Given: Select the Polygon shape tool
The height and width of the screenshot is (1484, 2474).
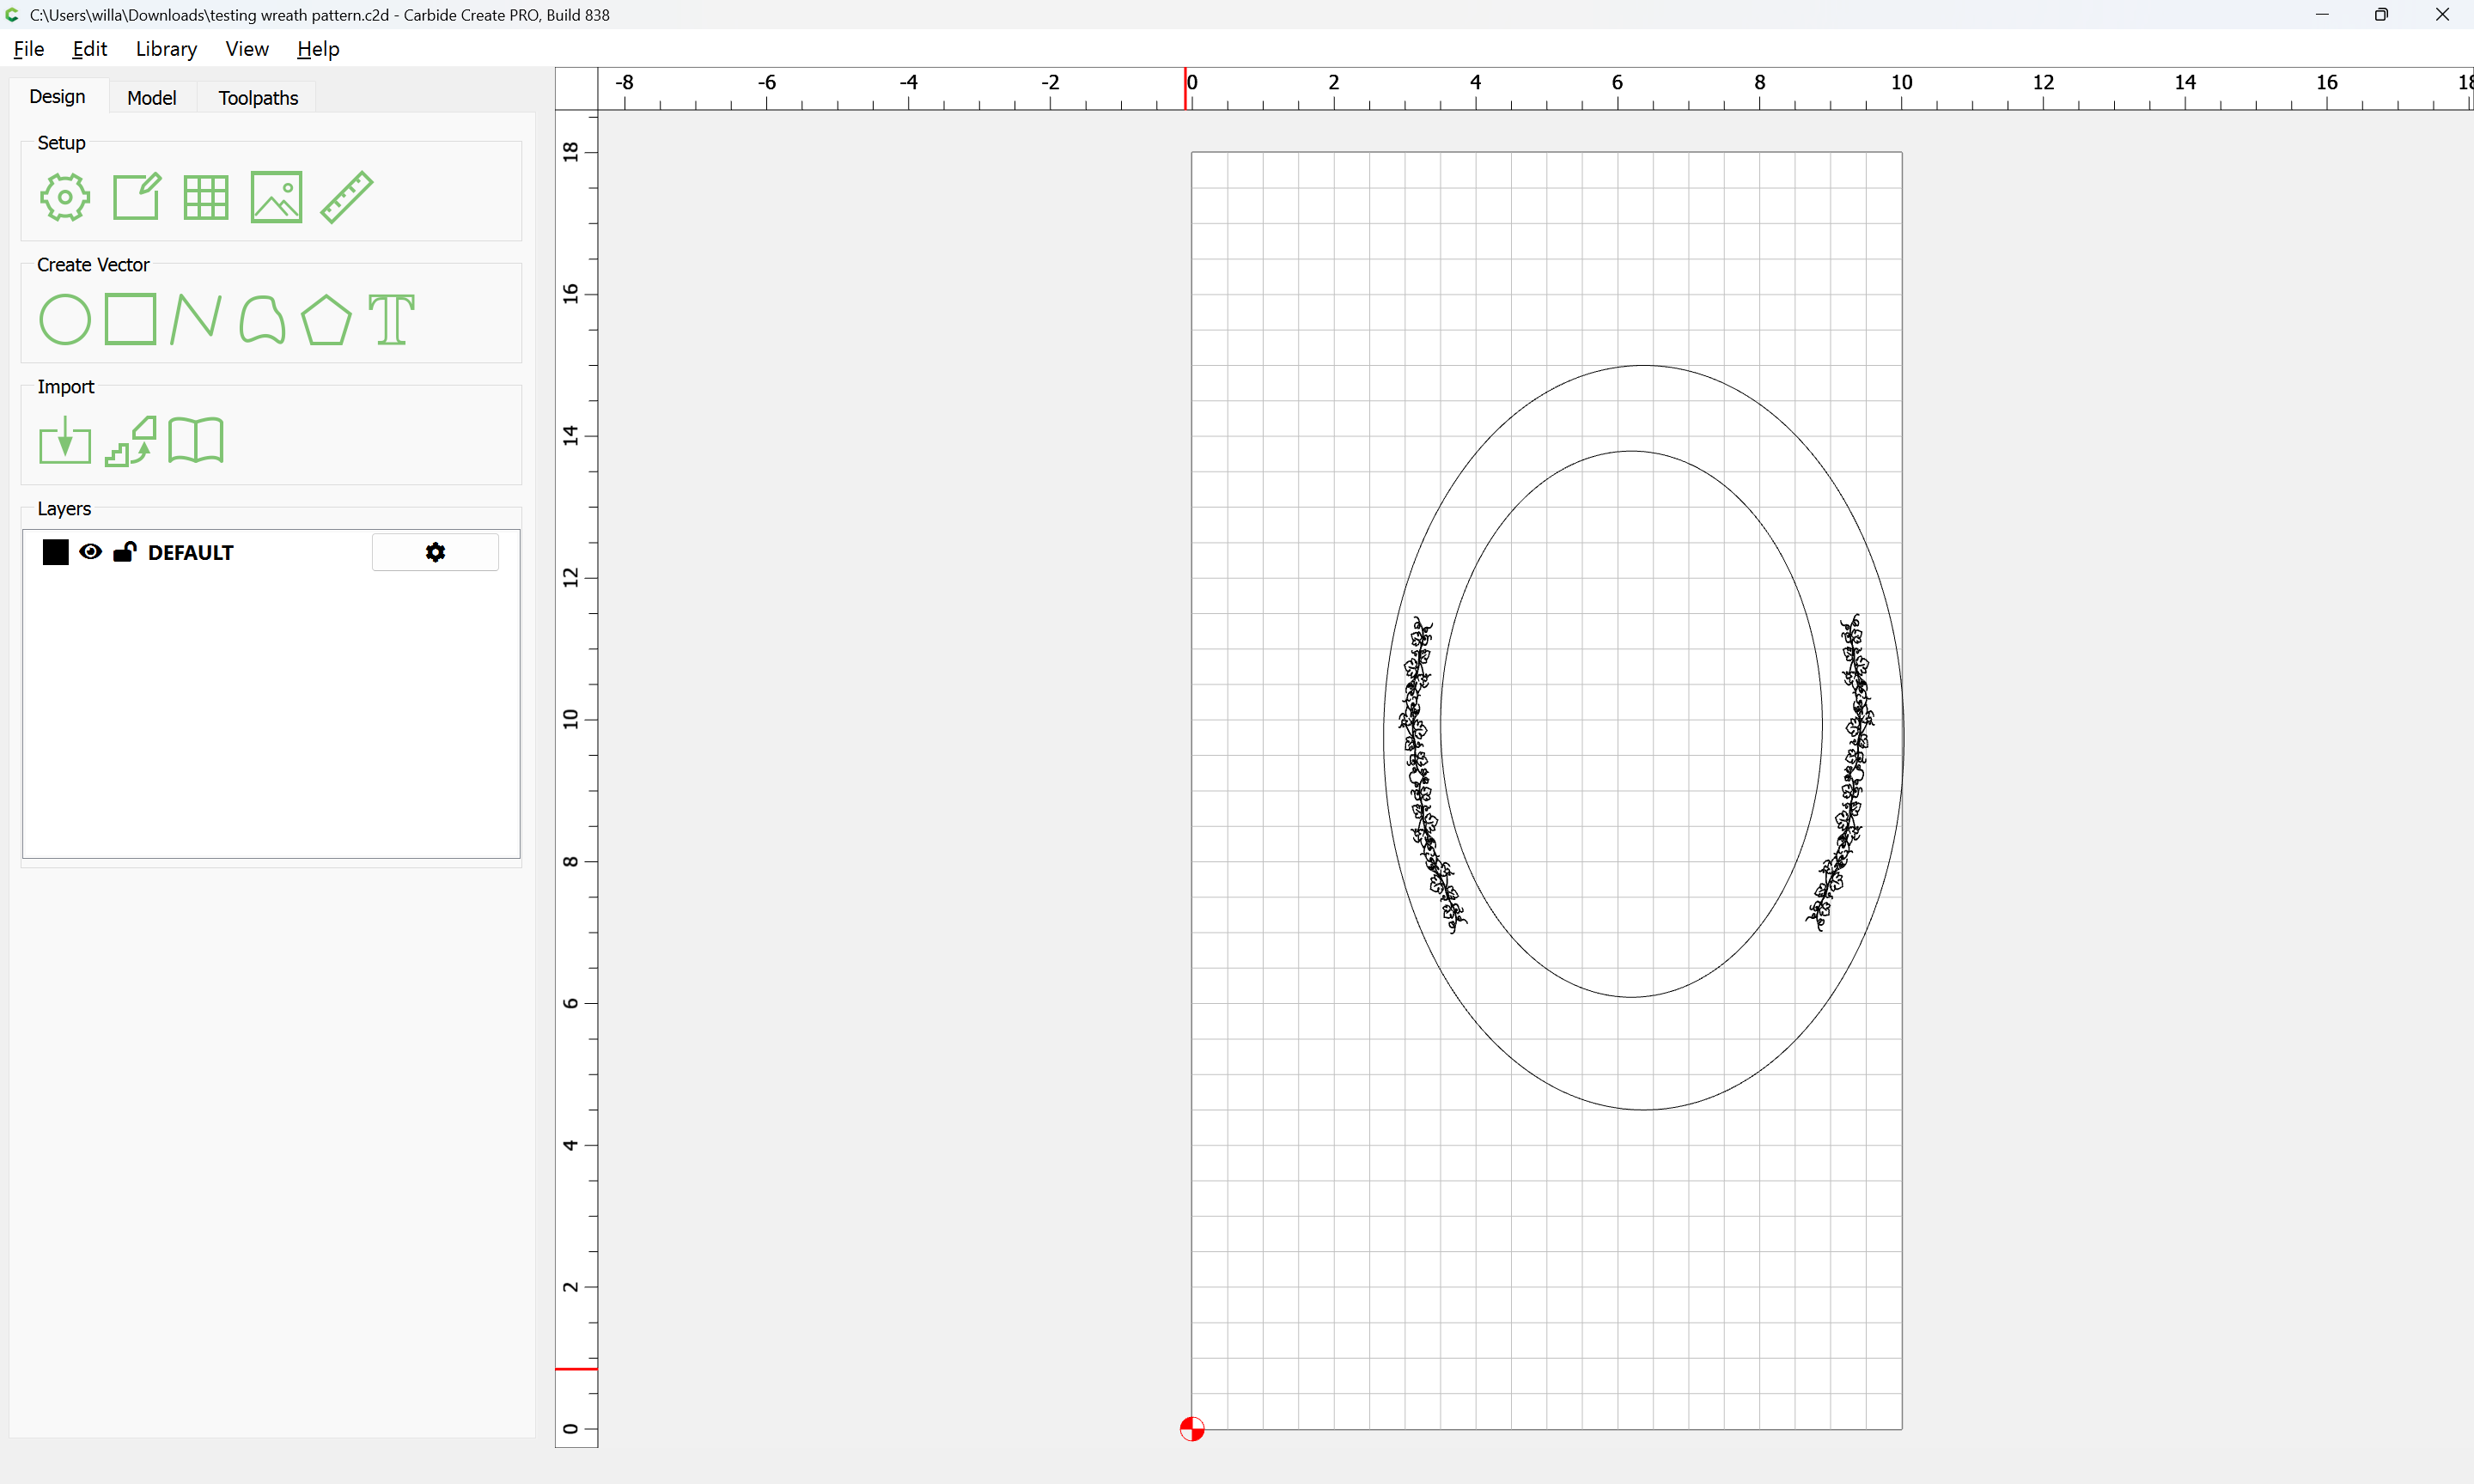Looking at the screenshot, I should pyautogui.click(x=326, y=320).
